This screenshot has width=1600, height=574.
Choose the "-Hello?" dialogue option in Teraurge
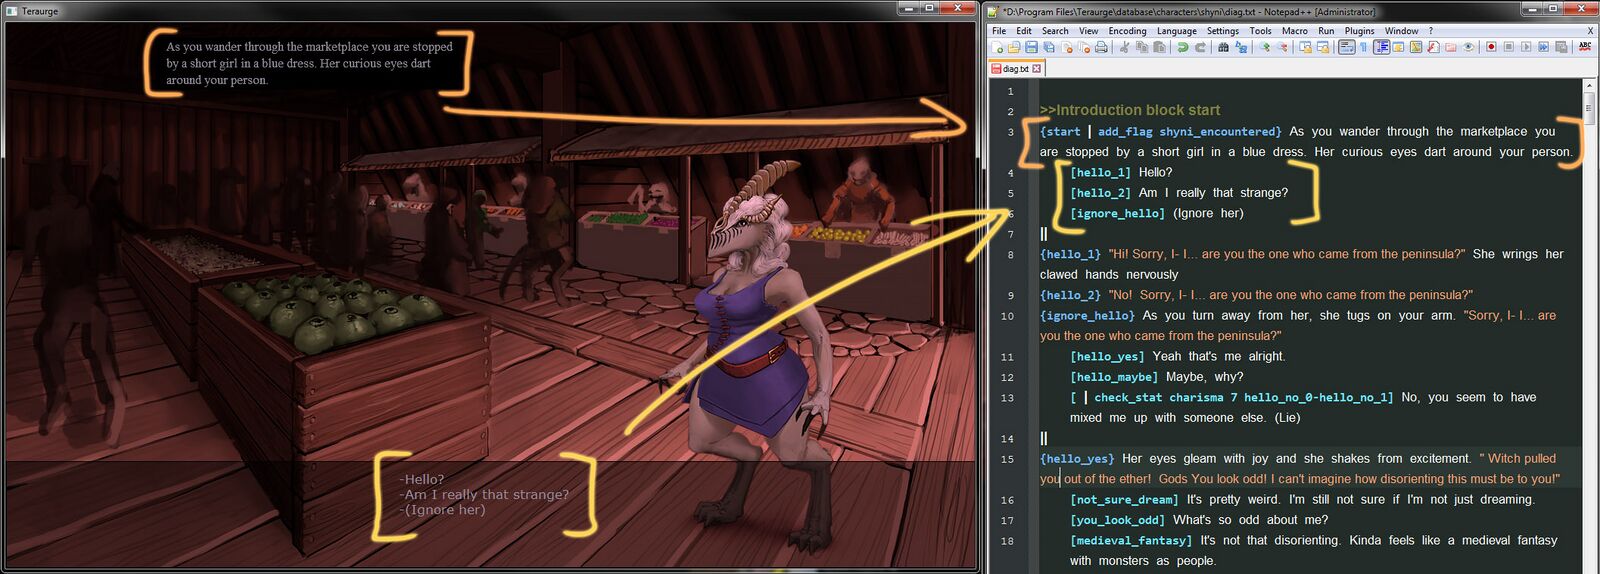pos(422,479)
